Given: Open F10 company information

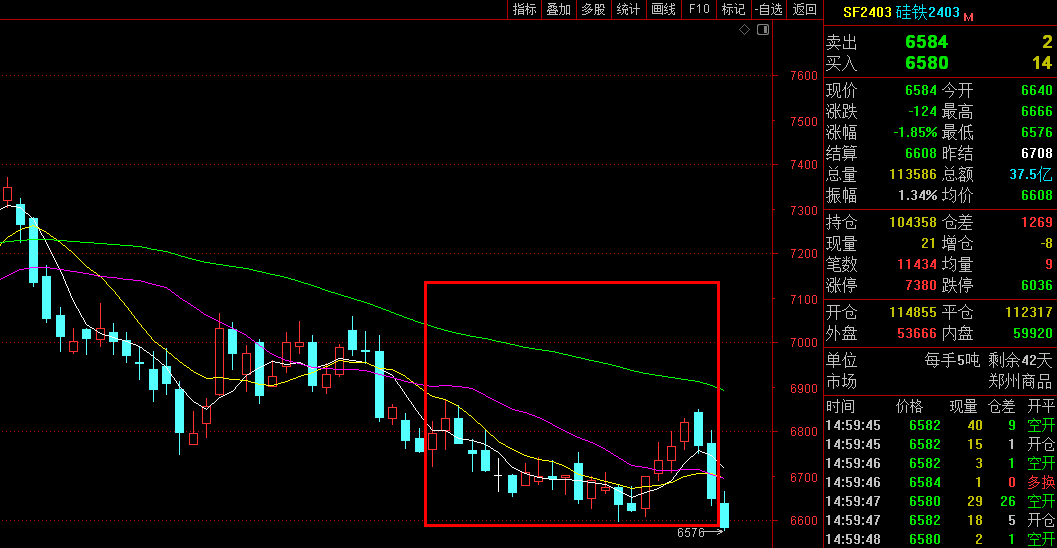Looking at the screenshot, I should (x=699, y=9).
